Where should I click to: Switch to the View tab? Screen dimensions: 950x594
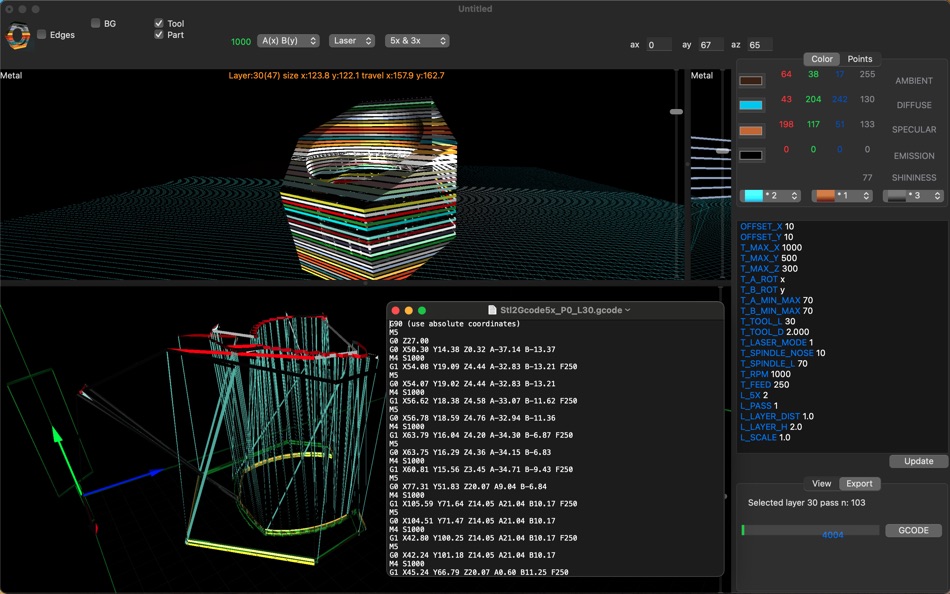click(x=821, y=484)
